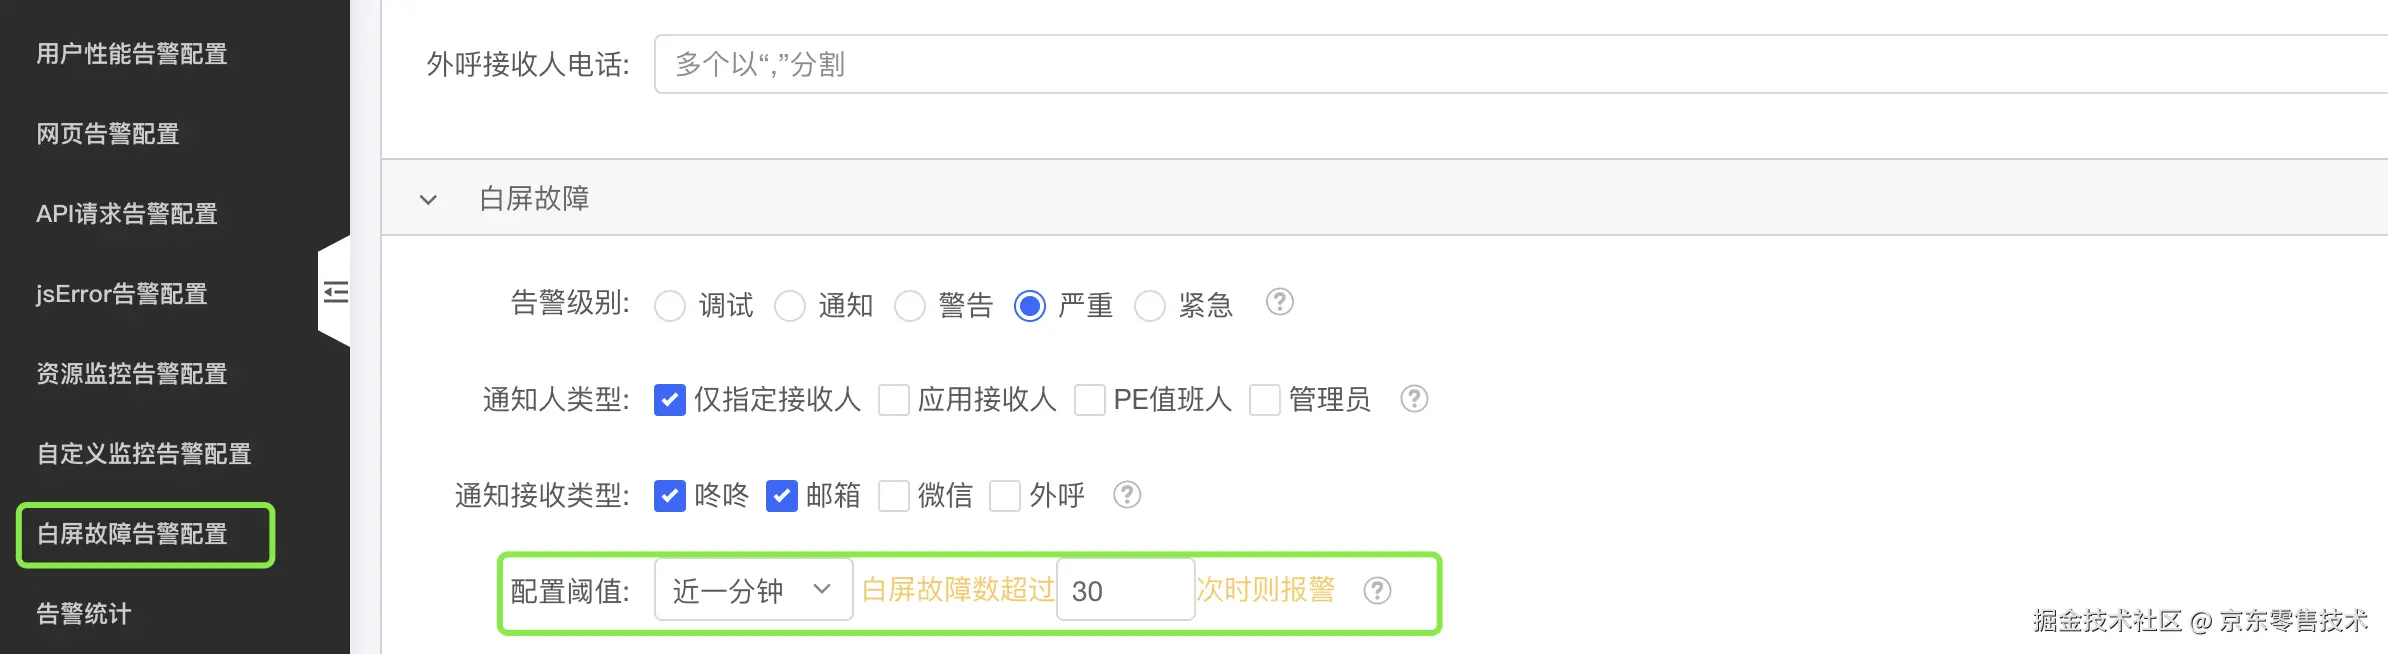Tick the PE值班人 checkbox
The height and width of the screenshot is (654, 2388).
1090,400
